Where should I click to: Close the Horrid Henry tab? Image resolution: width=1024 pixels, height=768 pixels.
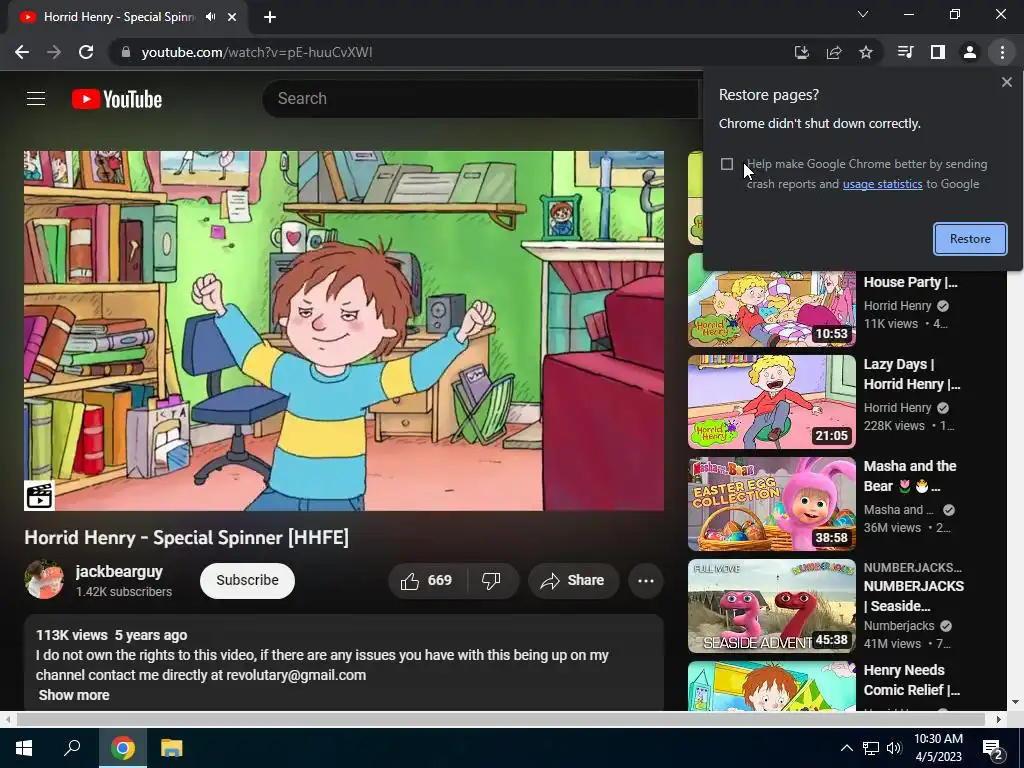pyautogui.click(x=232, y=17)
